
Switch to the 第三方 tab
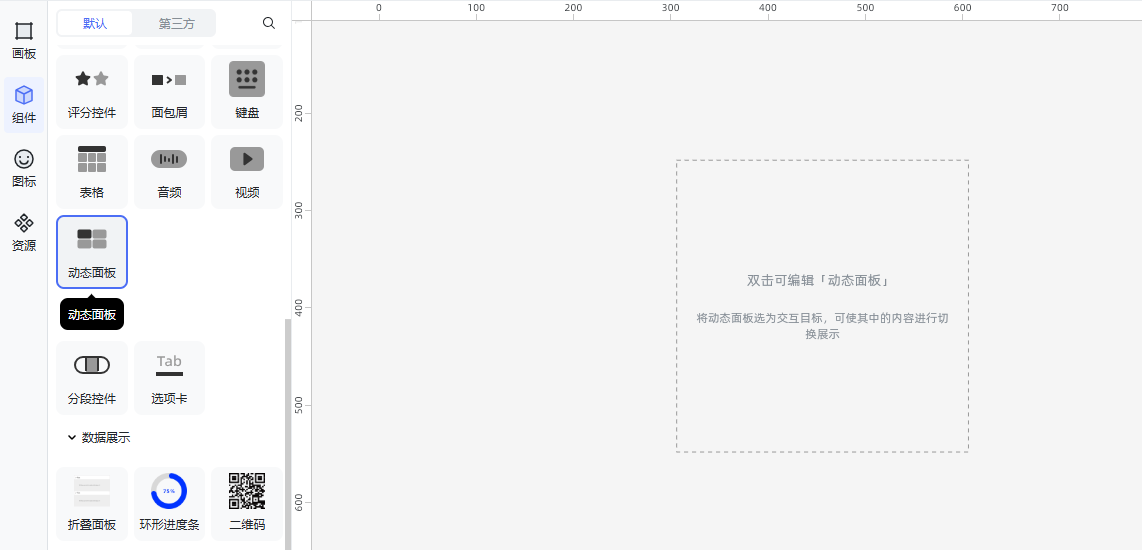[176, 23]
